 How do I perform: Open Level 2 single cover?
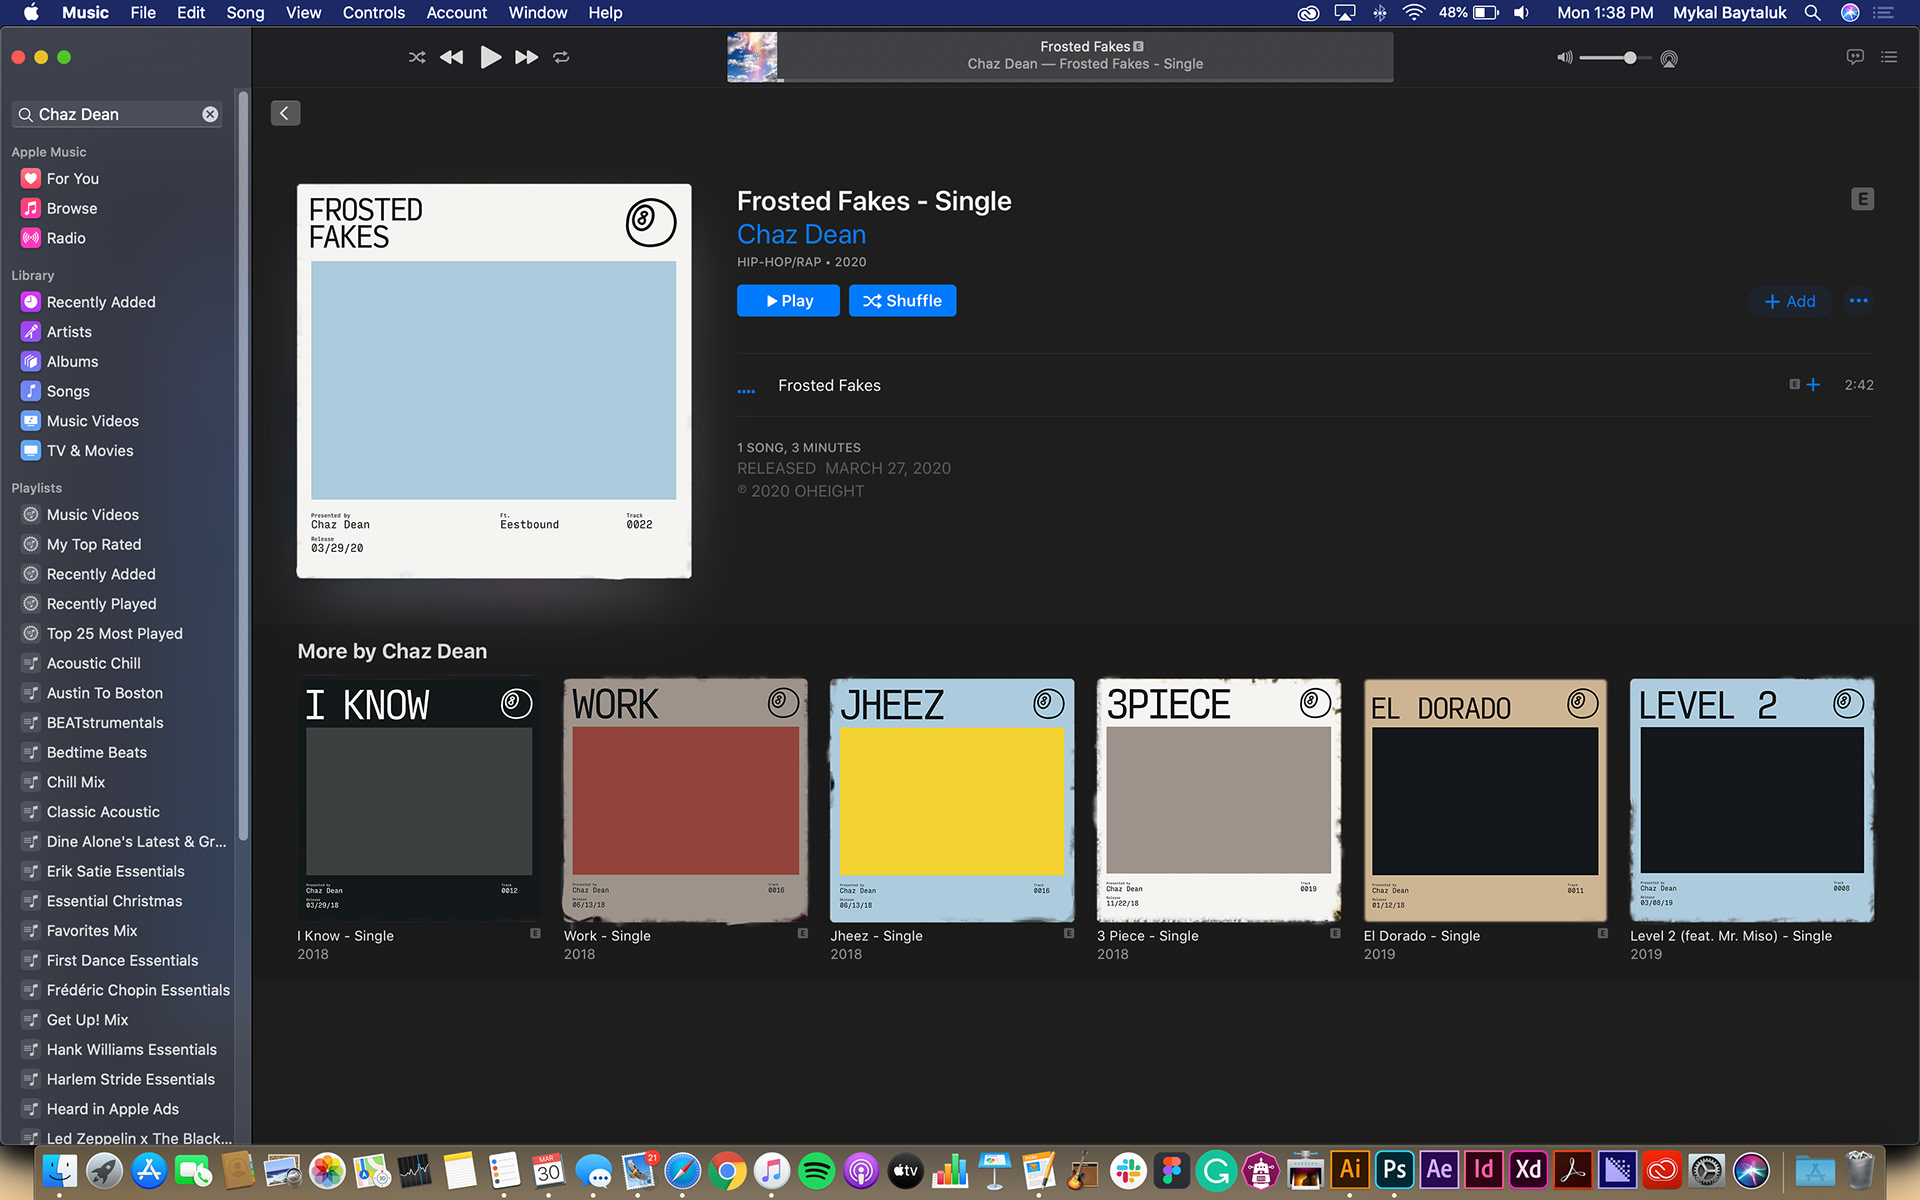(x=1752, y=800)
